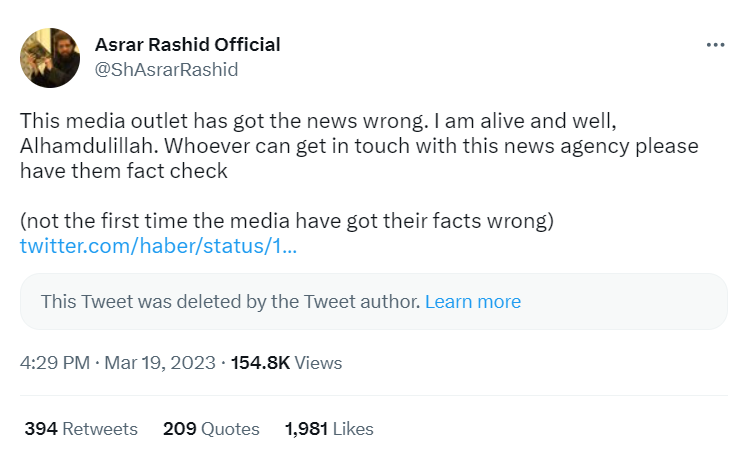Click the "please have them fact check" text

(124, 171)
